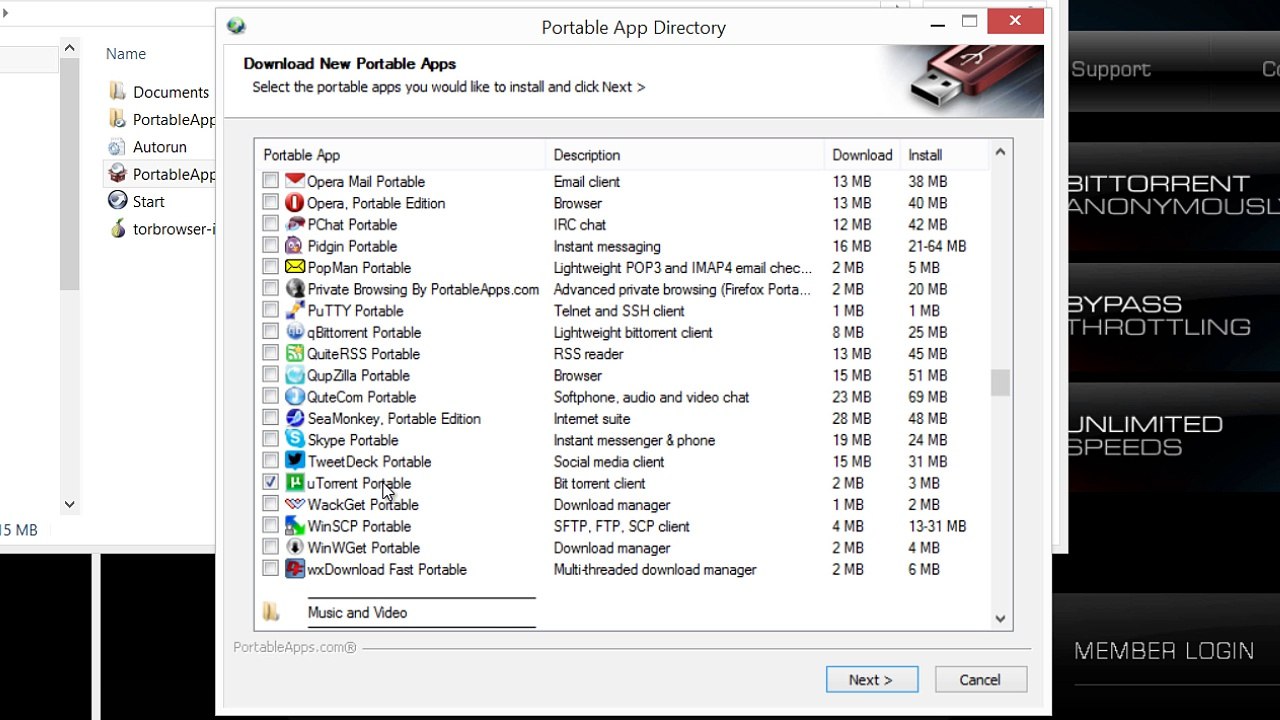Sort list by Install column header
This screenshot has height=720, width=1280.
point(943,155)
